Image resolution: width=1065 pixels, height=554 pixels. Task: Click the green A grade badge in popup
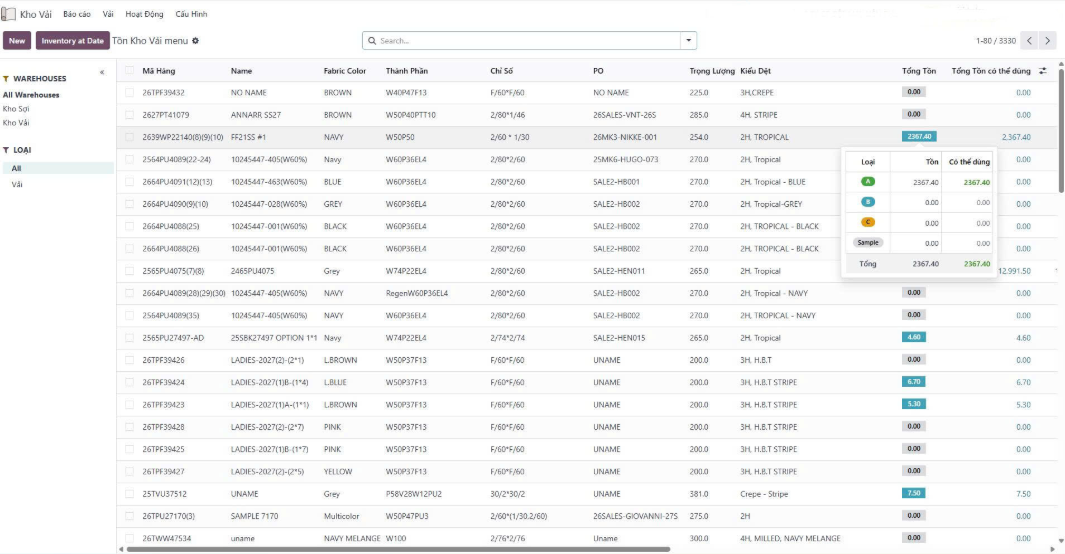click(x=867, y=182)
